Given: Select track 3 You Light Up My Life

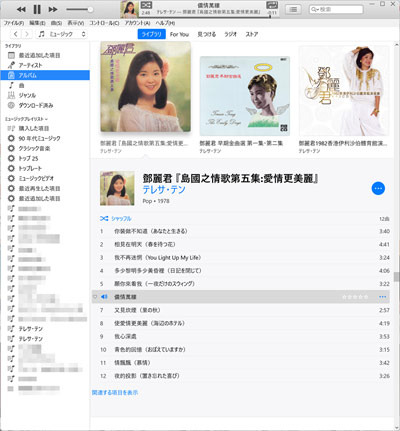Looking at the screenshot, I should coord(242,257).
